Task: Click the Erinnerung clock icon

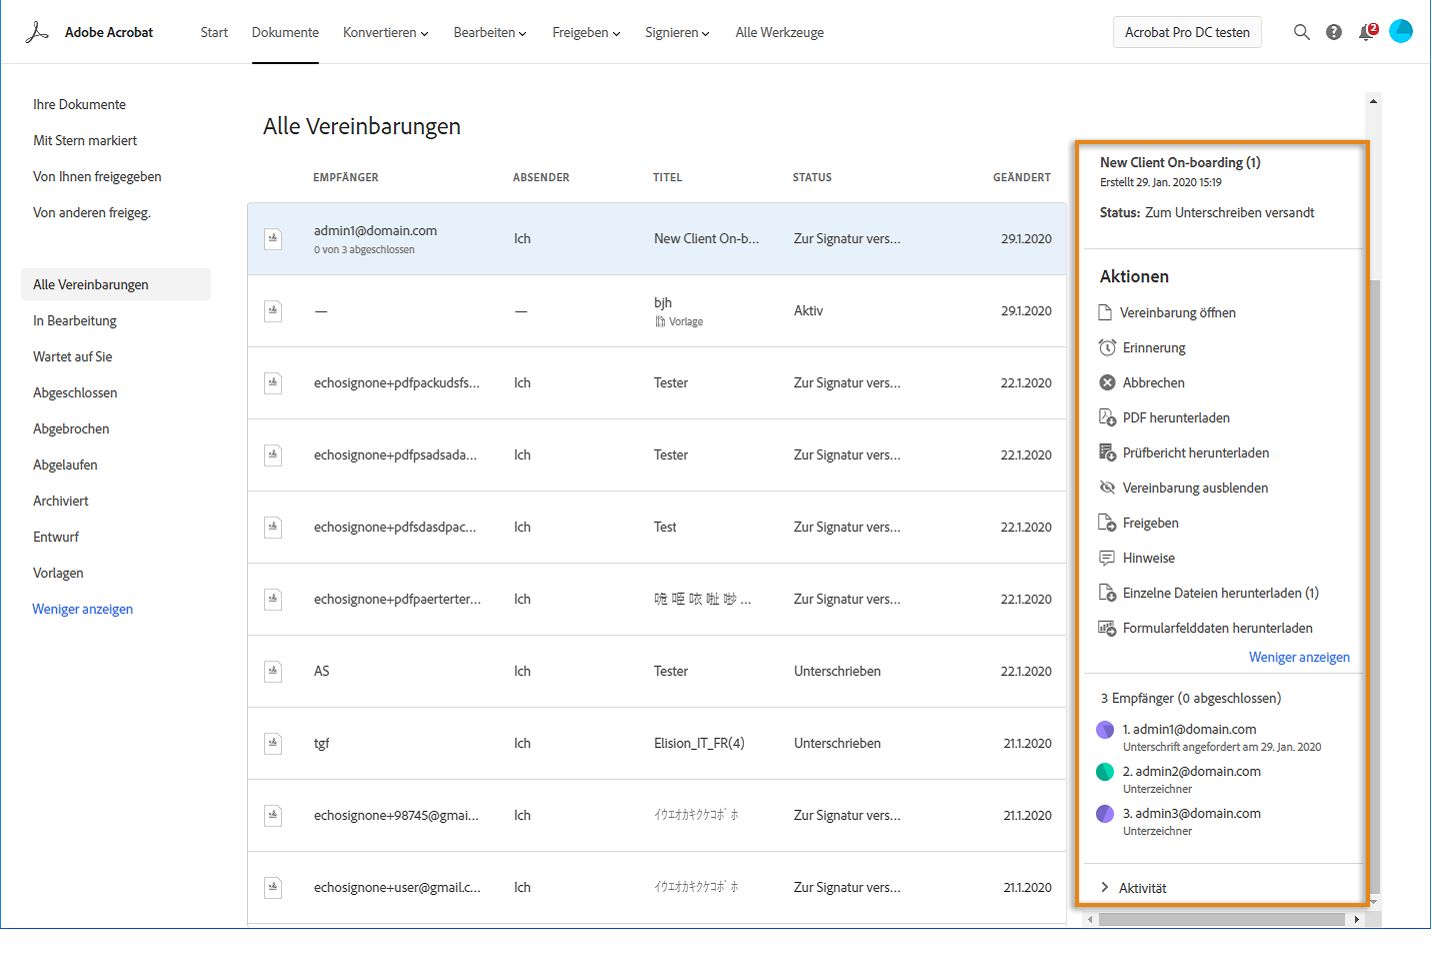Action: (x=1107, y=348)
